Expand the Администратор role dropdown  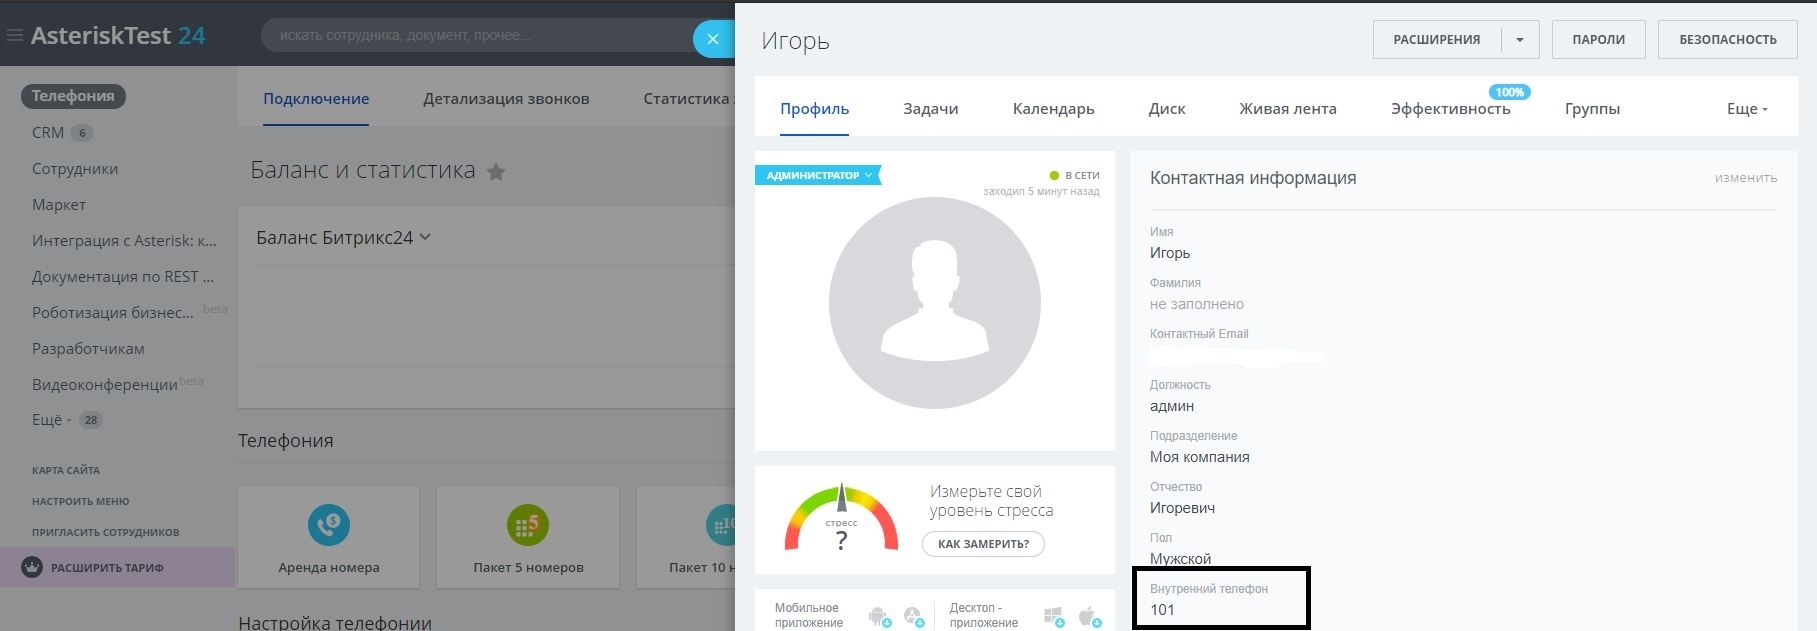tap(818, 175)
